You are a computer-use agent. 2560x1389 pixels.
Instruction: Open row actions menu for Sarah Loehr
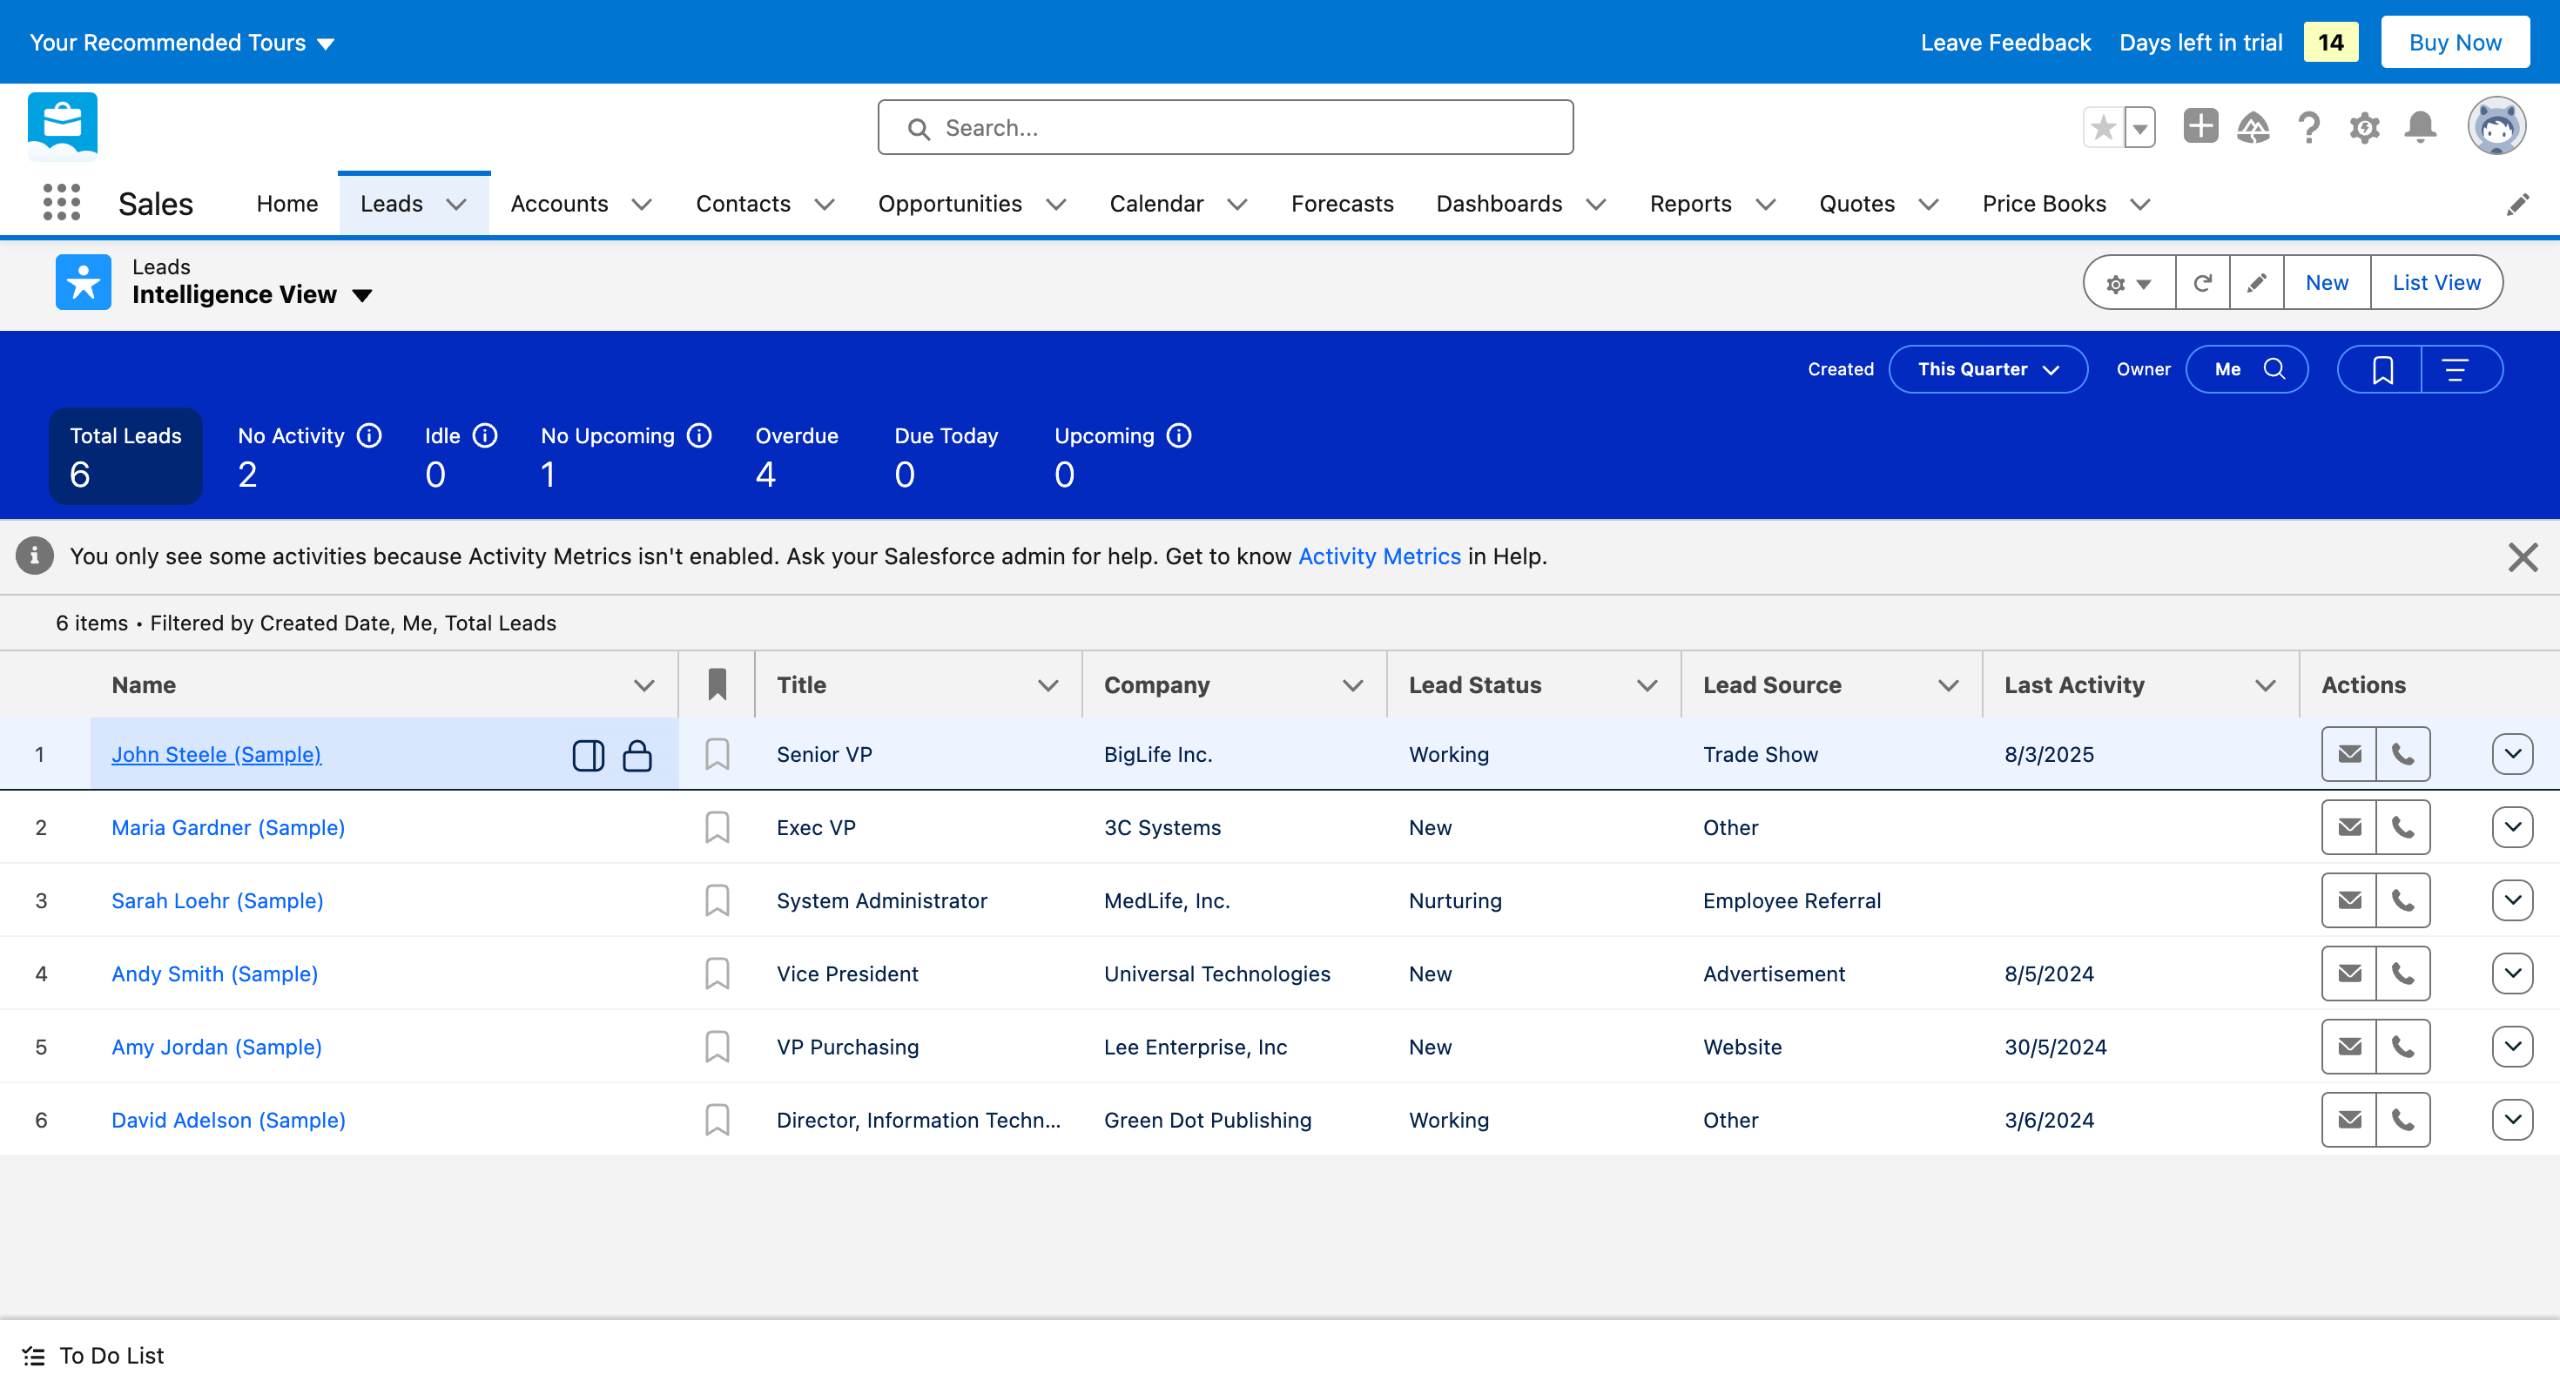point(2512,900)
